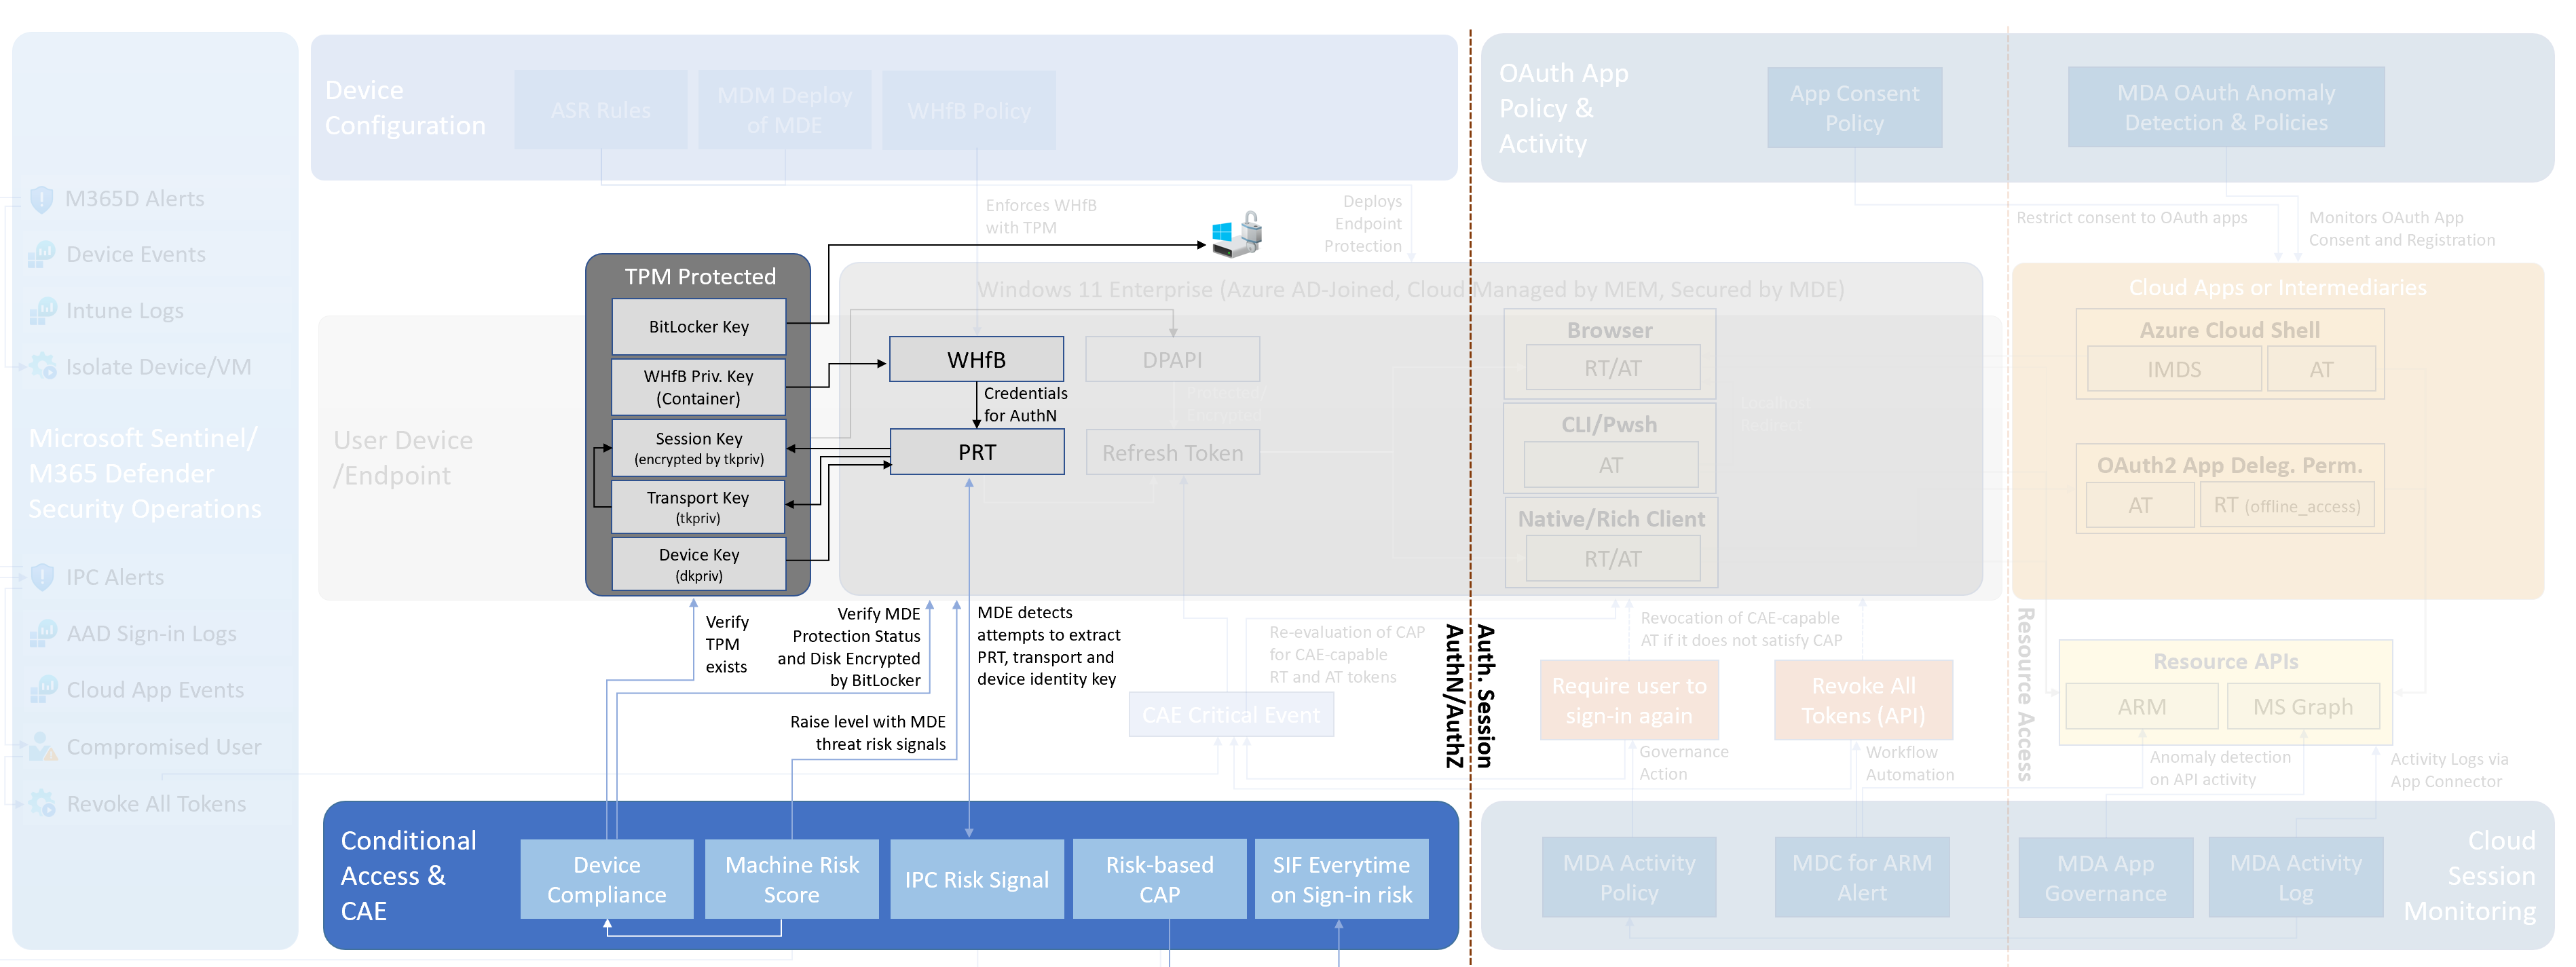The height and width of the screenshot is (967, 2576).
Task: Click the Revoke All Tokens gear icon
Action: pos(41,803)
